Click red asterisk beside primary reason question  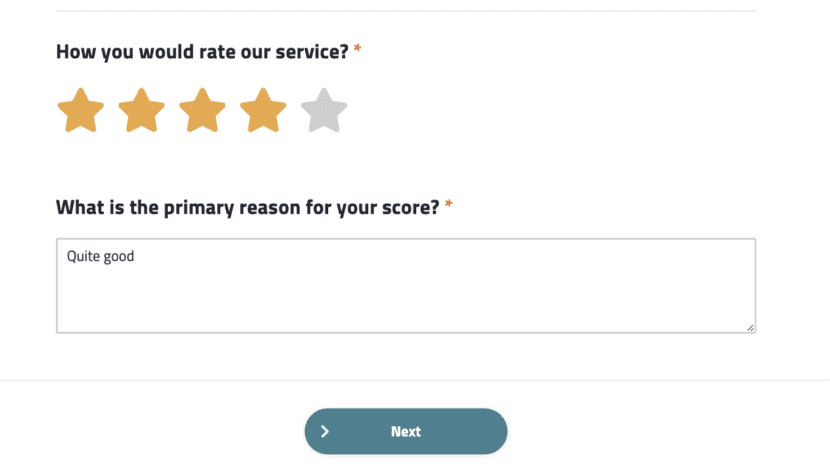point(449,207)
